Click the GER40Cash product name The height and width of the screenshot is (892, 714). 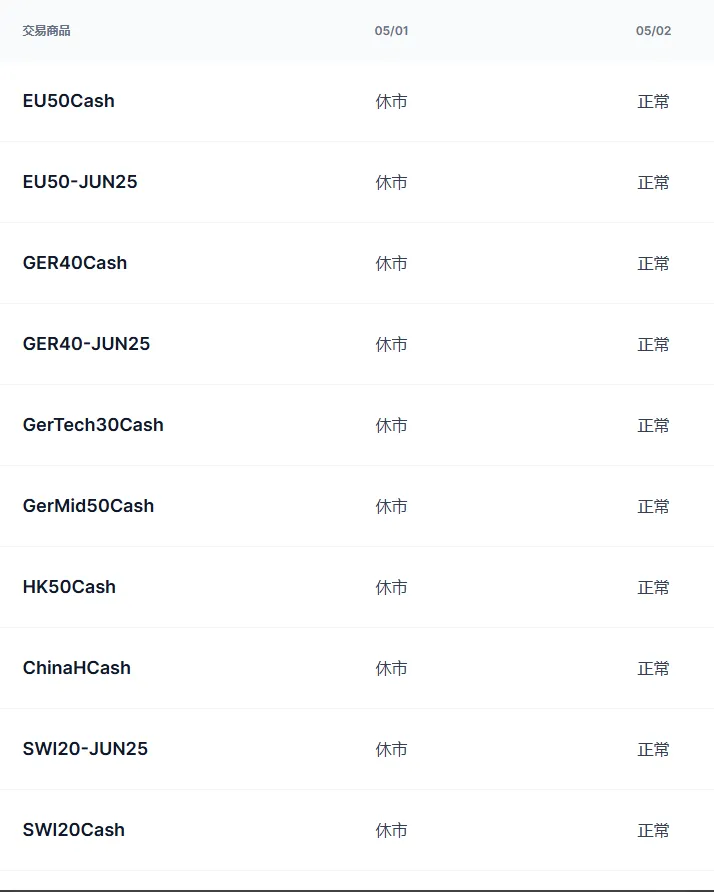75,263
